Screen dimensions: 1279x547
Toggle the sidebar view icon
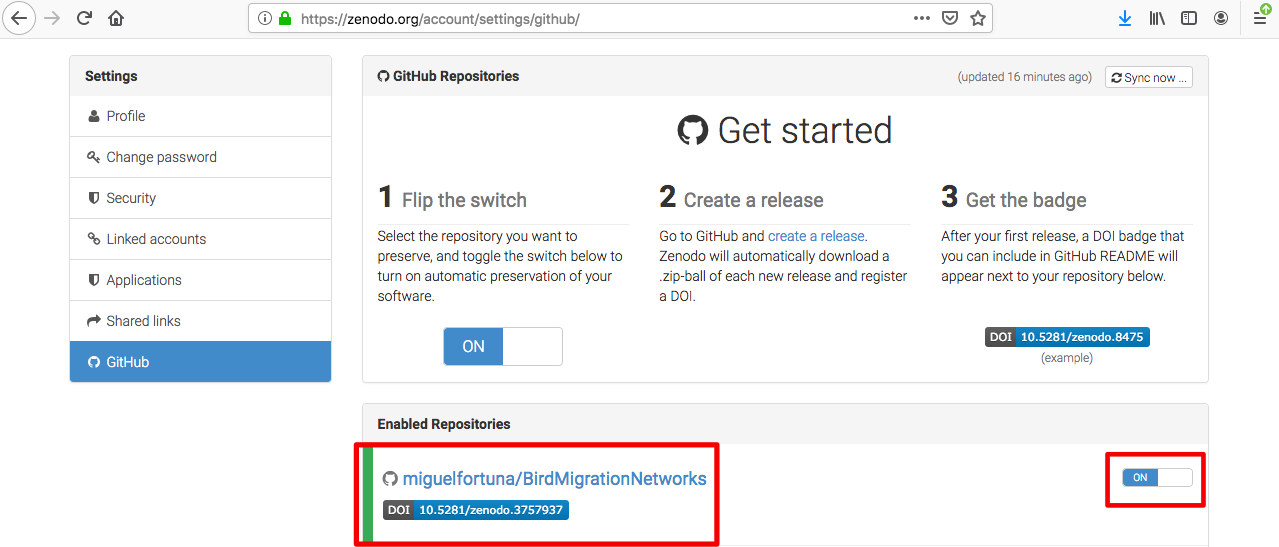click(x=1189, y=18)
